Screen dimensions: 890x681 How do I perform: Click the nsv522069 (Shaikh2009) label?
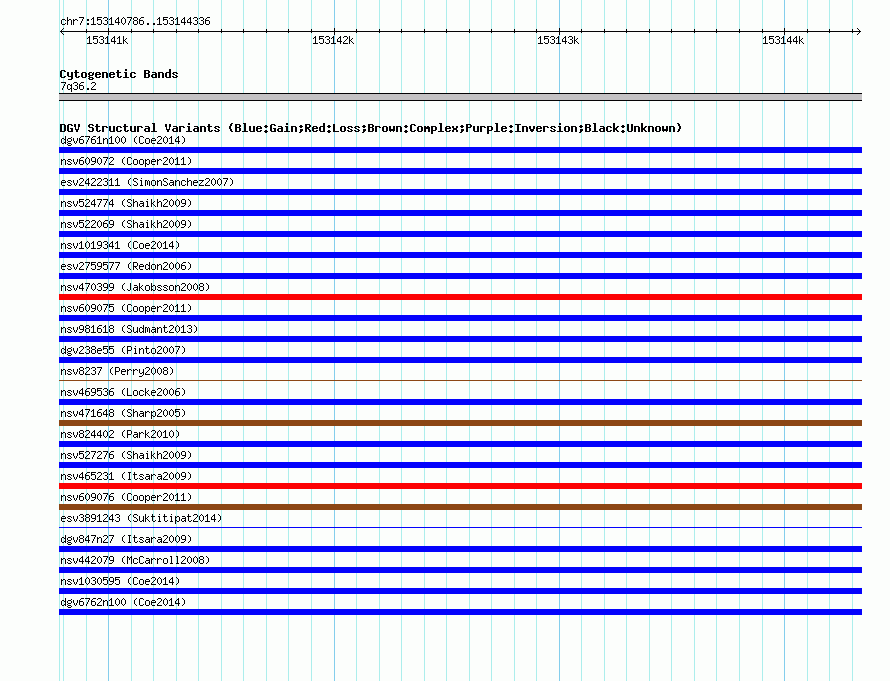[x=126, y=224]
